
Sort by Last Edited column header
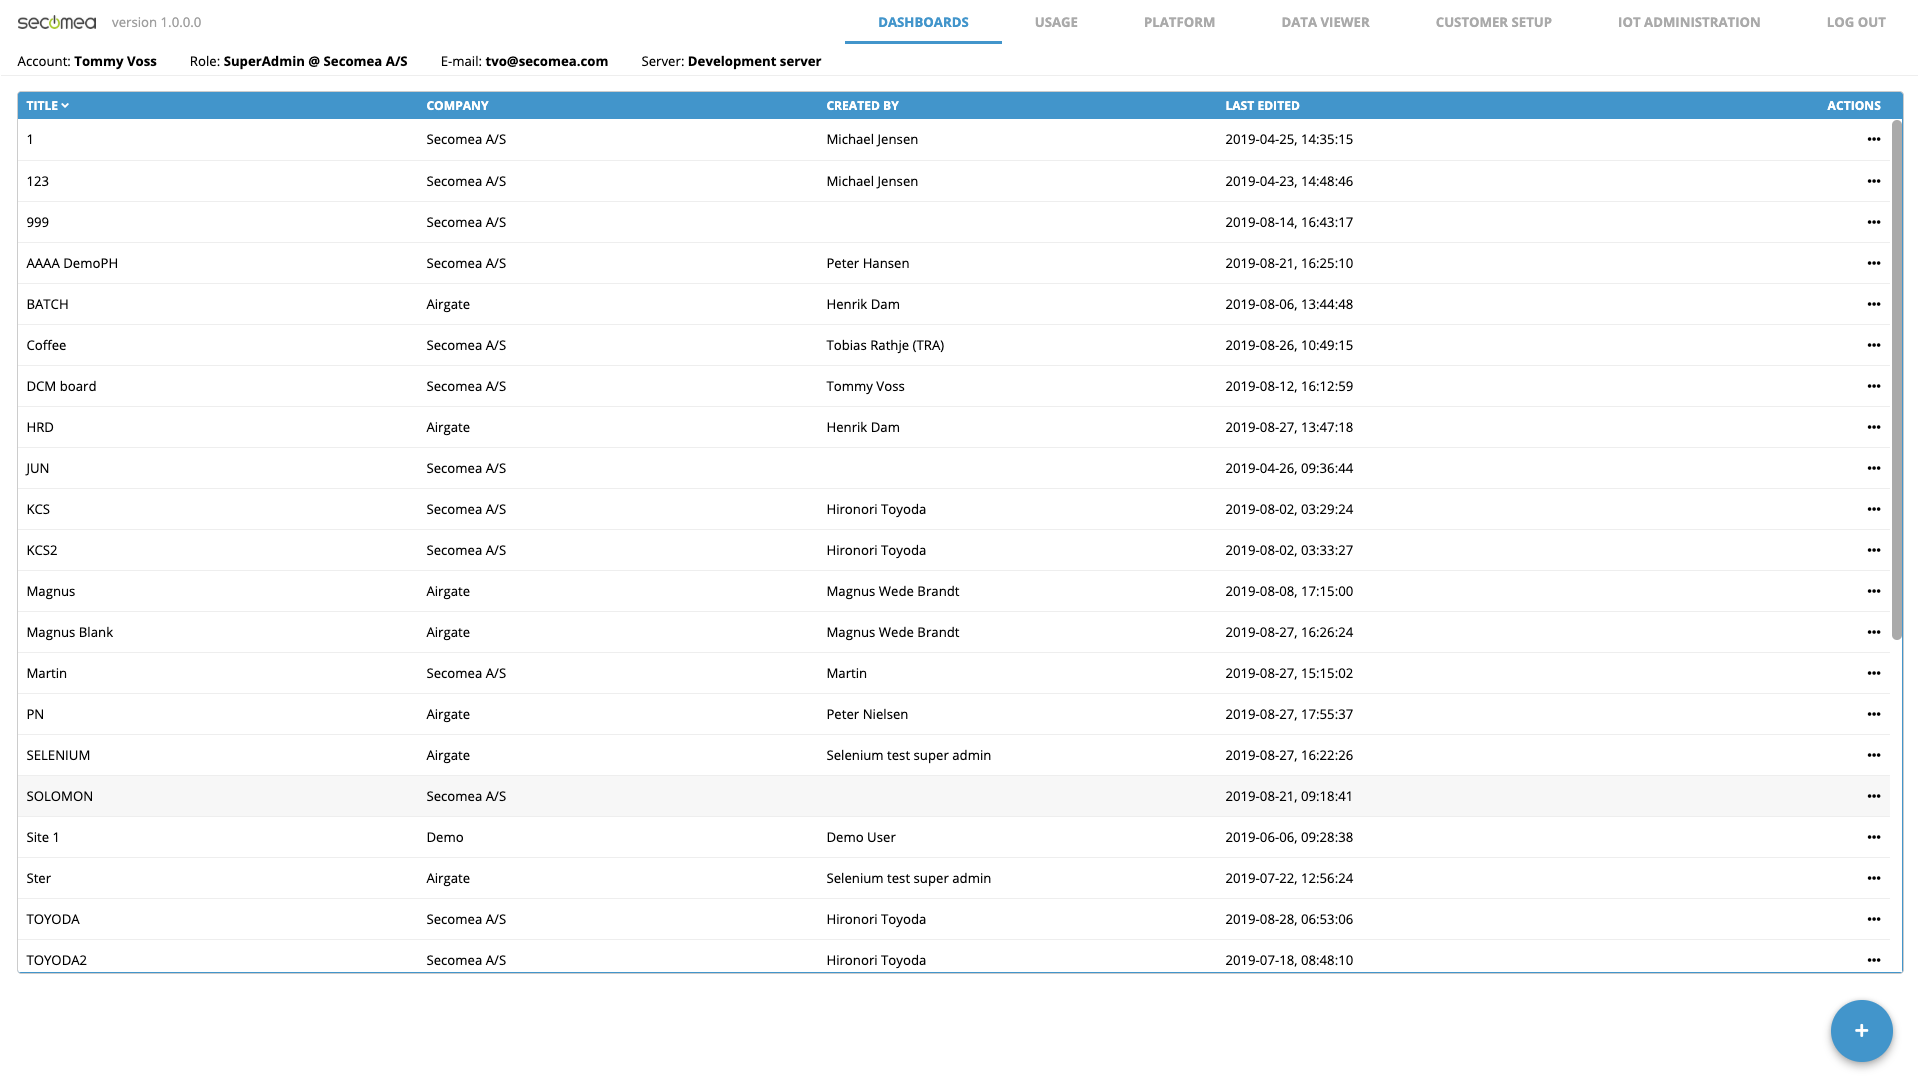click(x=1262, y=105)
